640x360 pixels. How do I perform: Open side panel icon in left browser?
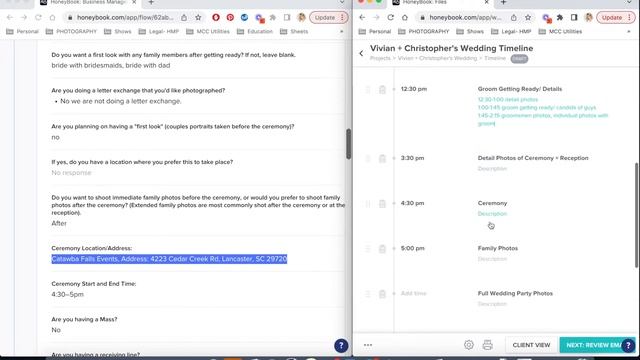click(287, 18)
